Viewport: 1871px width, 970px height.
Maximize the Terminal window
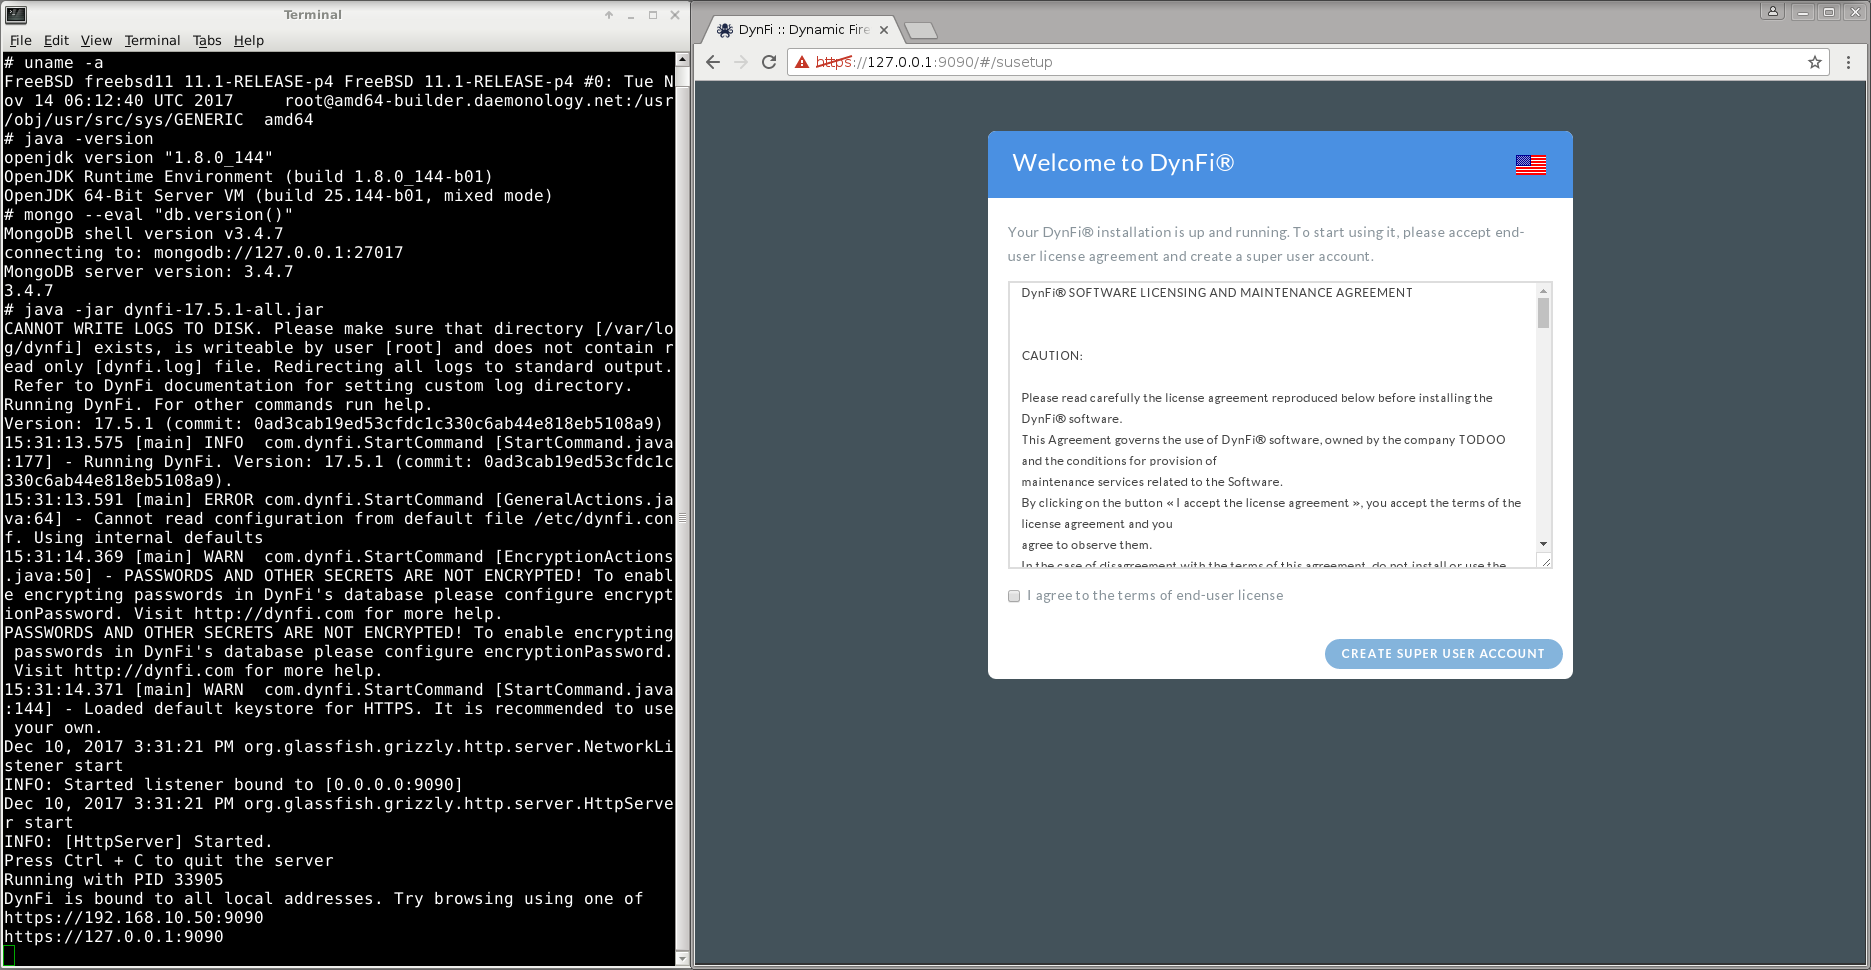pos(653,15)
